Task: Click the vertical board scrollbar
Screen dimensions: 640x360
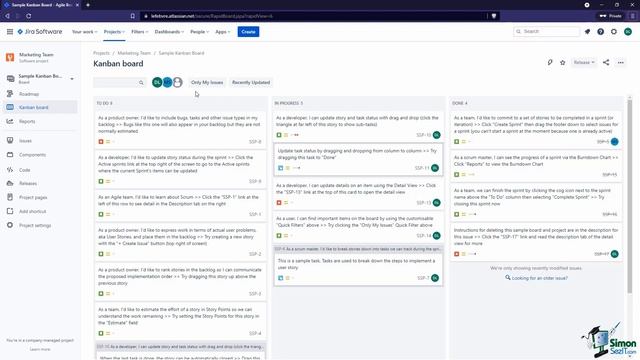Action: [630, 196]
